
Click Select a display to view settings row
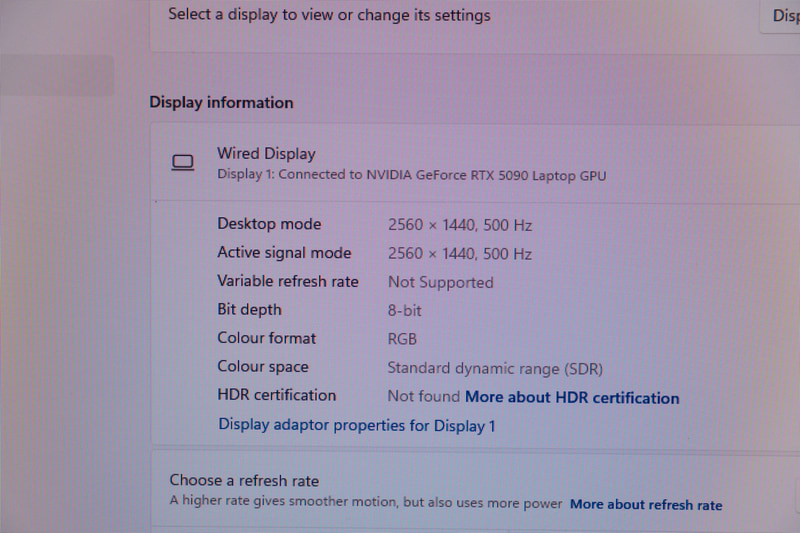[x=474, y=26]
